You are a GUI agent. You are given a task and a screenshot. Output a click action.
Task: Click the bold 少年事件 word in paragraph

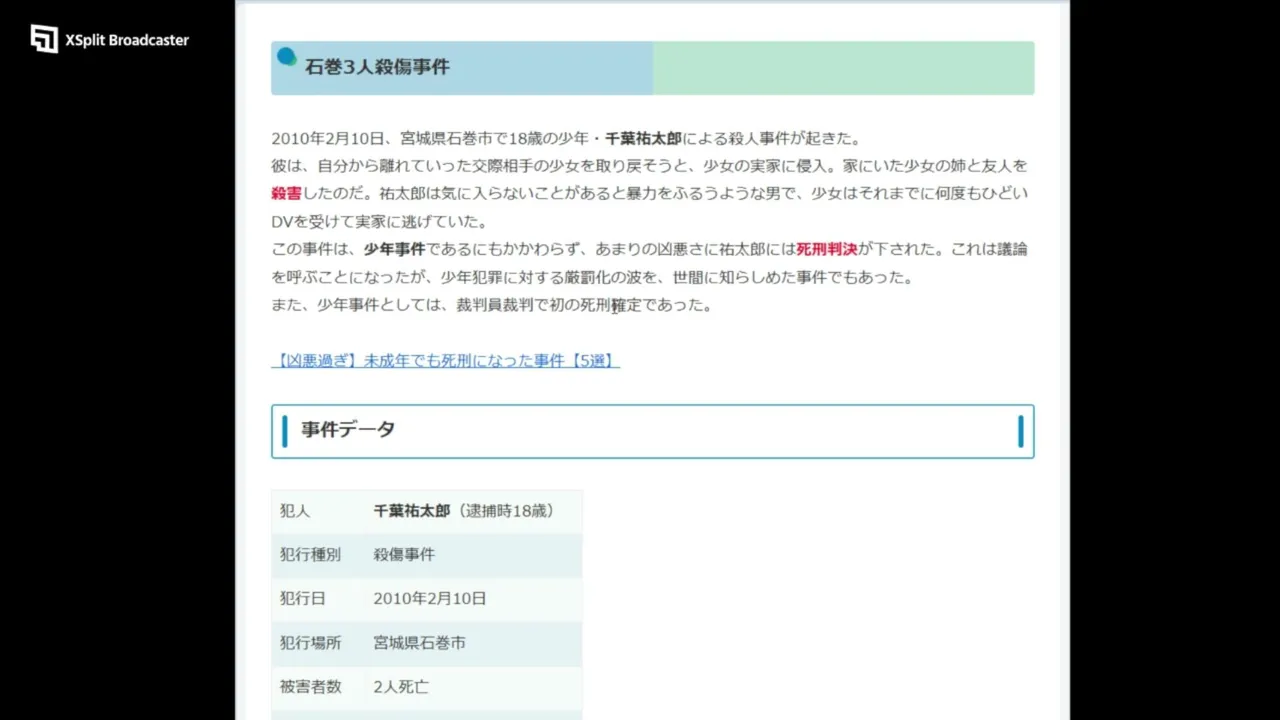394,249
